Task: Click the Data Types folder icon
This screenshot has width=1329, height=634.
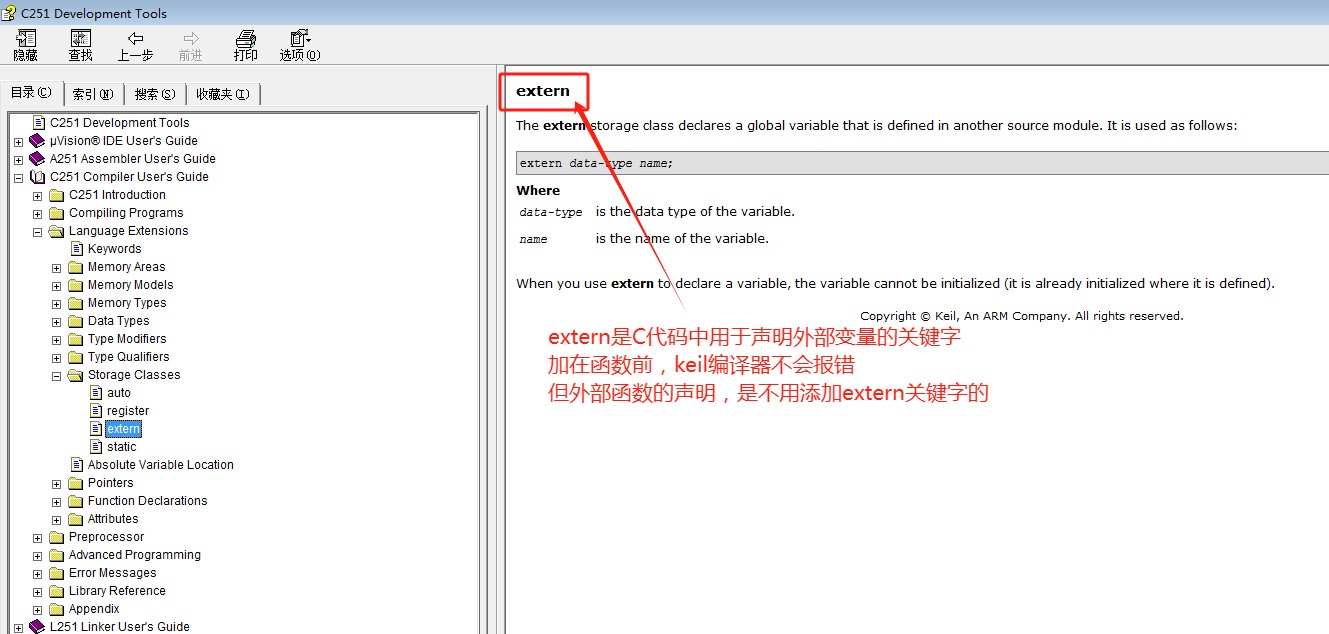Action: [x=75, y=321]
